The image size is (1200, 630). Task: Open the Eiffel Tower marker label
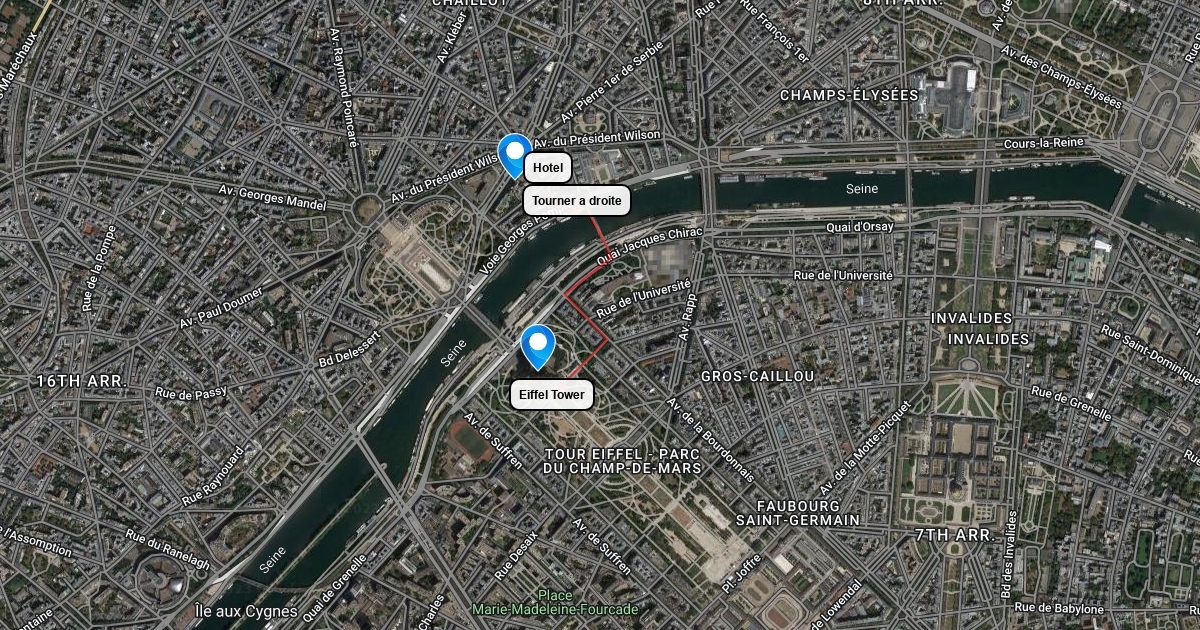click(552, 395)
